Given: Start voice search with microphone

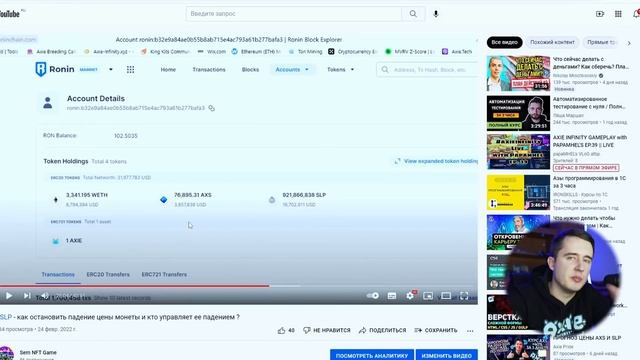Looking at the screenshot, I should pos(436,13).
